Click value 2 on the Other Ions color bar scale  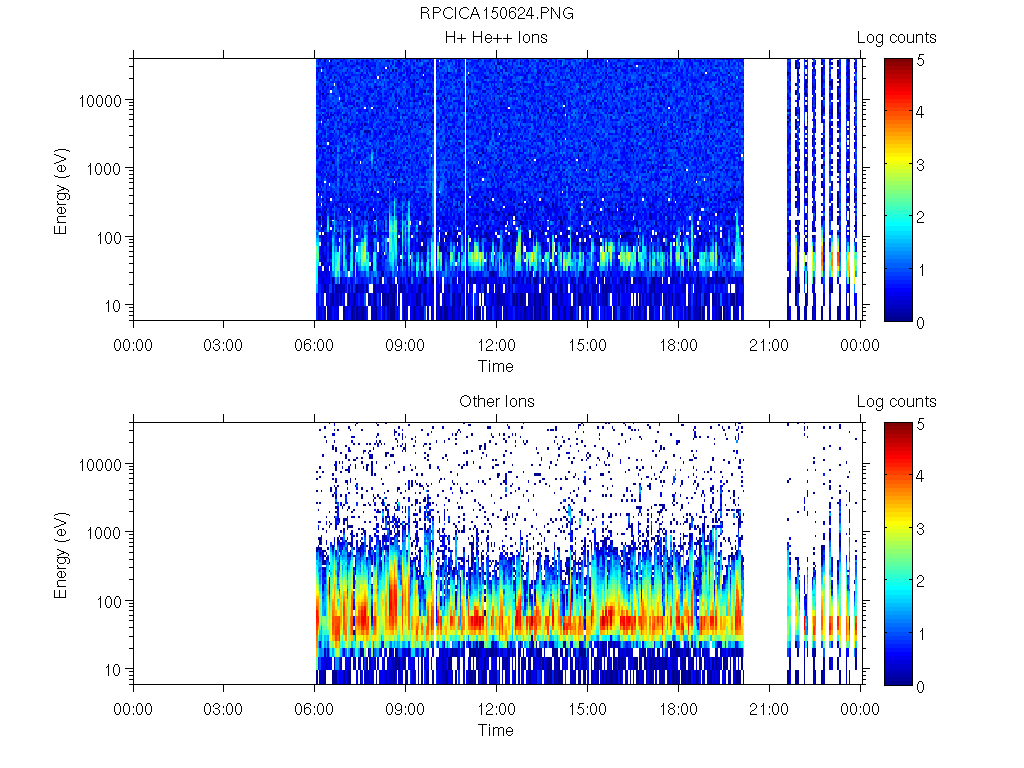(920, 581)
